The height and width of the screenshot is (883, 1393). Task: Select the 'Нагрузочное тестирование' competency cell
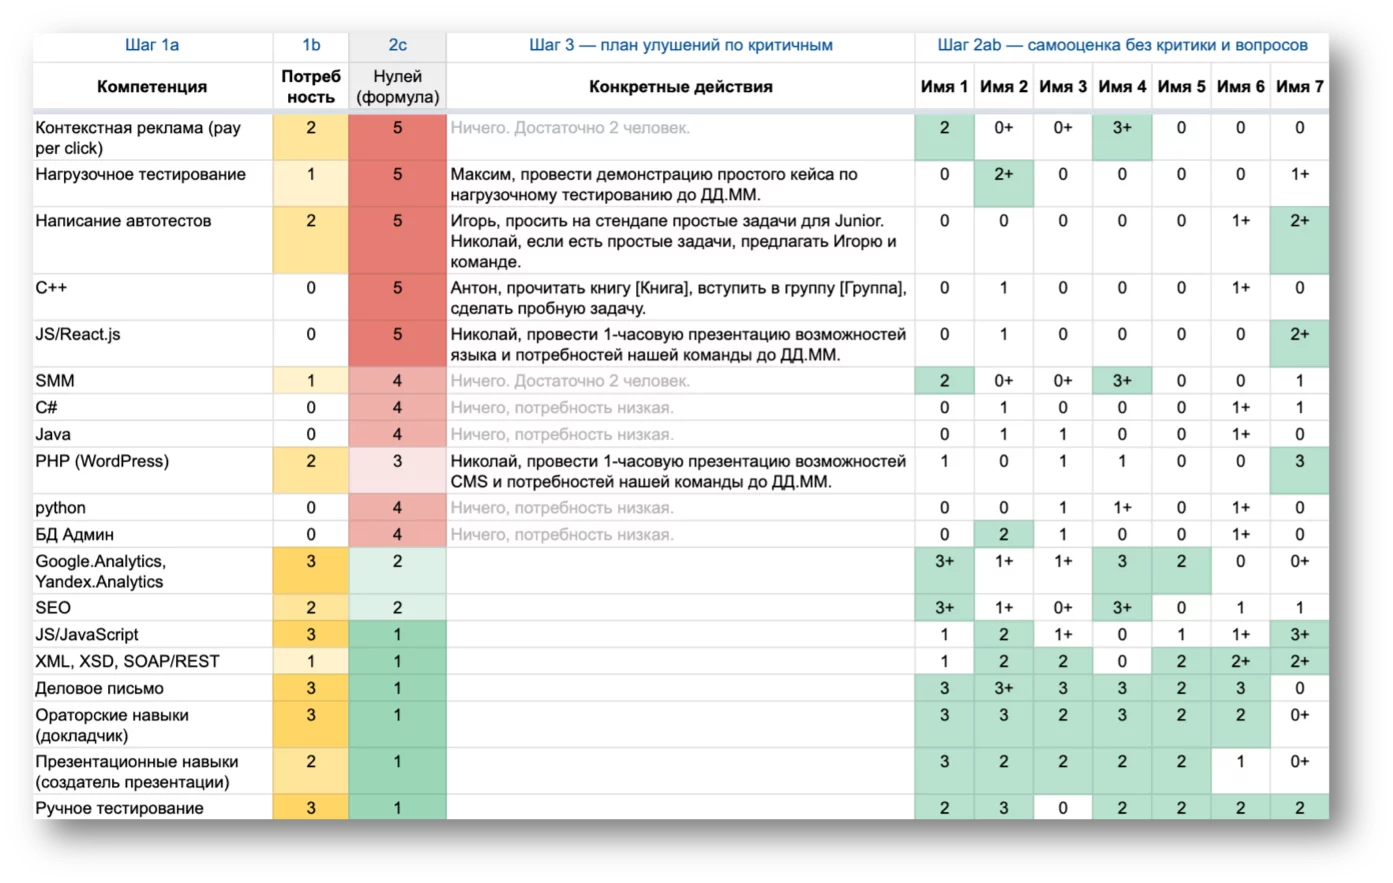click(x=152, y=184)
